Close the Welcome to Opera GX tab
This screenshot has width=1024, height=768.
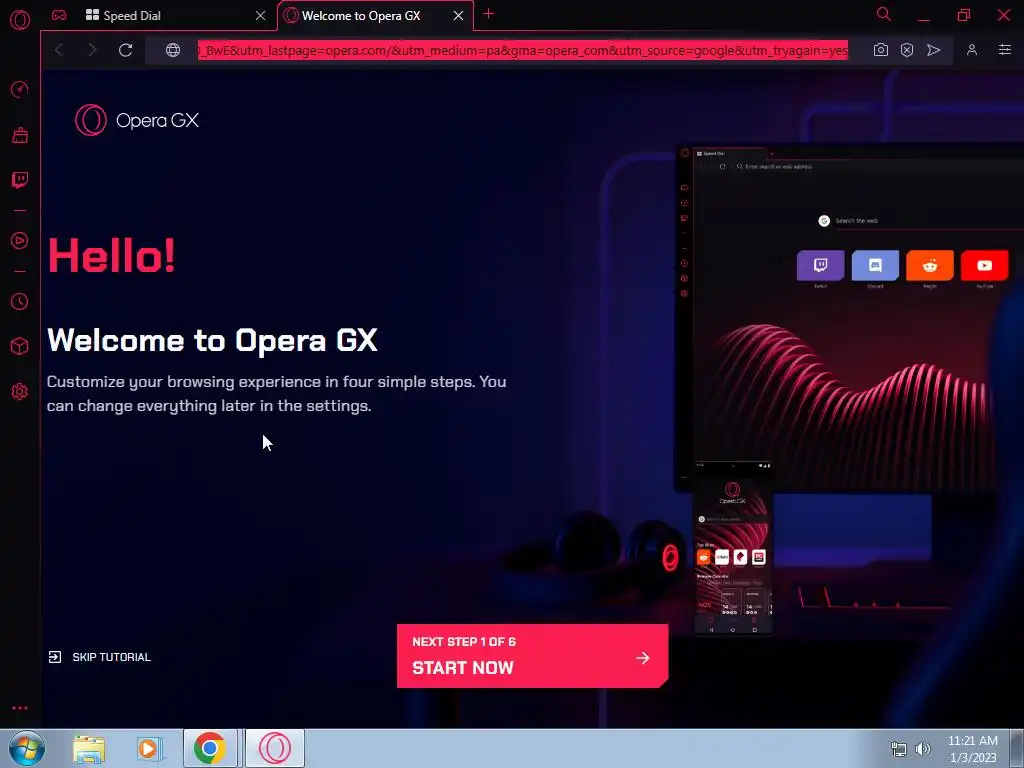click(x=458, y=16)
